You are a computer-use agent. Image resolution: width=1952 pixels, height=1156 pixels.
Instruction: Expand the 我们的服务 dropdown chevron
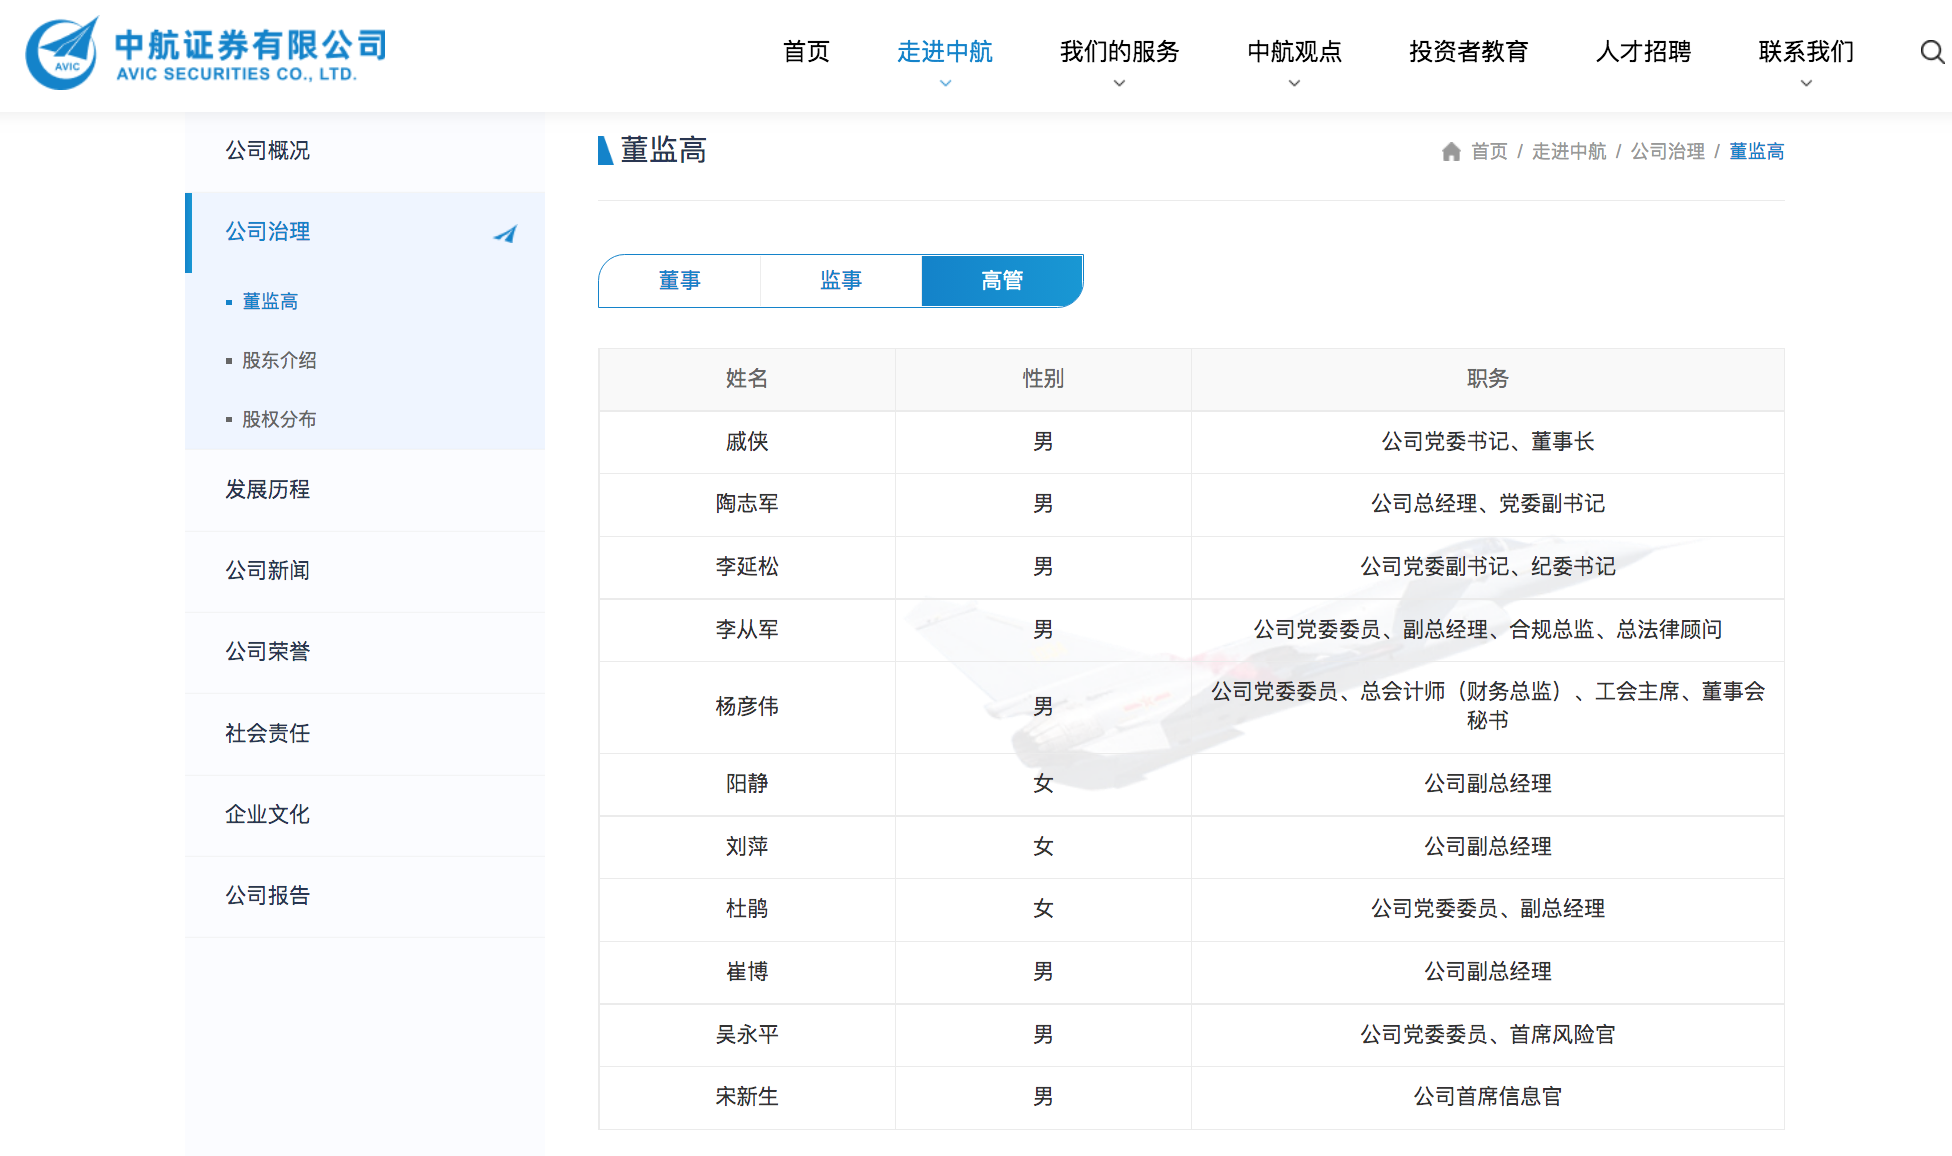coord(1119,84)
